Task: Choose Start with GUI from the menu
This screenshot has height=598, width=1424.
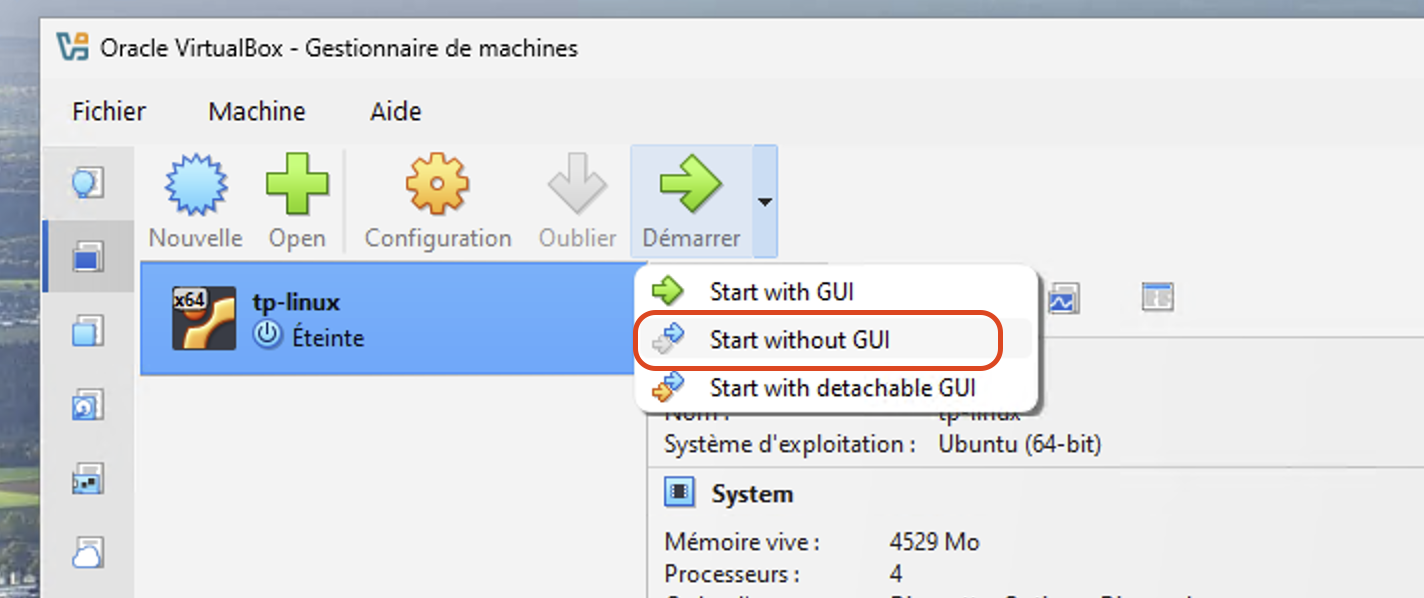Action: [x=781, y=292]
